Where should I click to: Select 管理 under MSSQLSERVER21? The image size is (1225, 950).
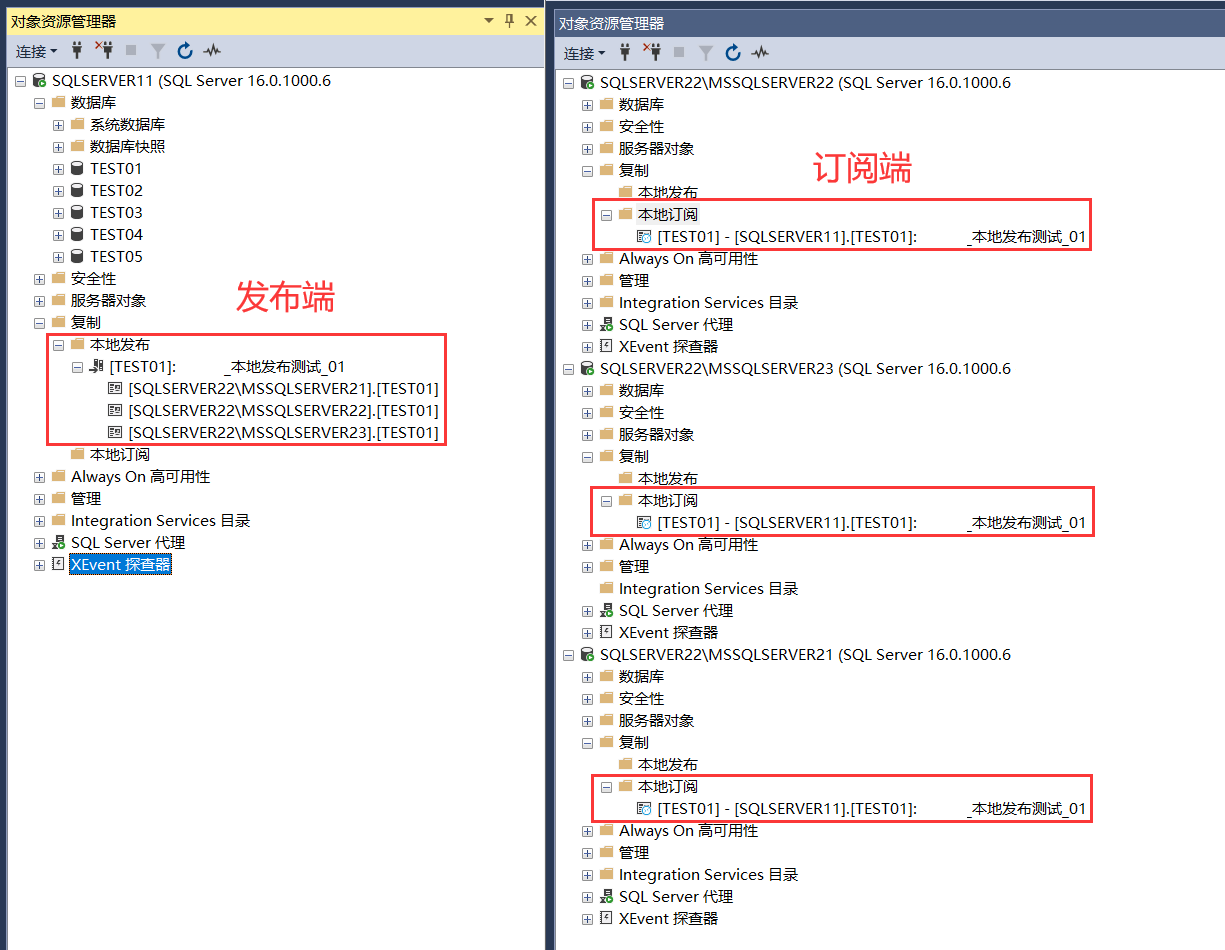coord(633,853)
